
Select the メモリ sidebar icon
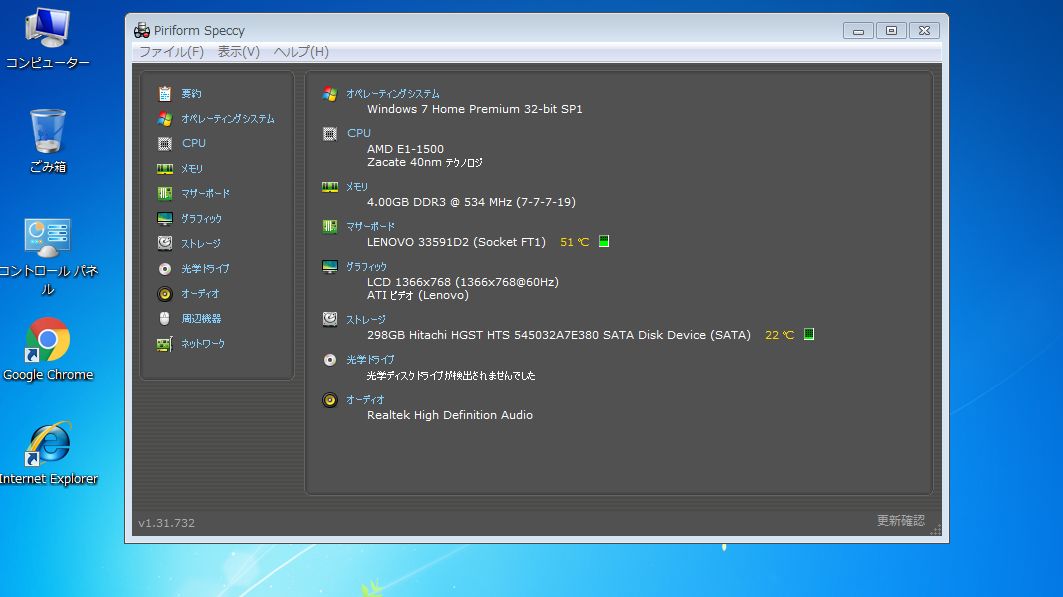click(x=164, y=169)
